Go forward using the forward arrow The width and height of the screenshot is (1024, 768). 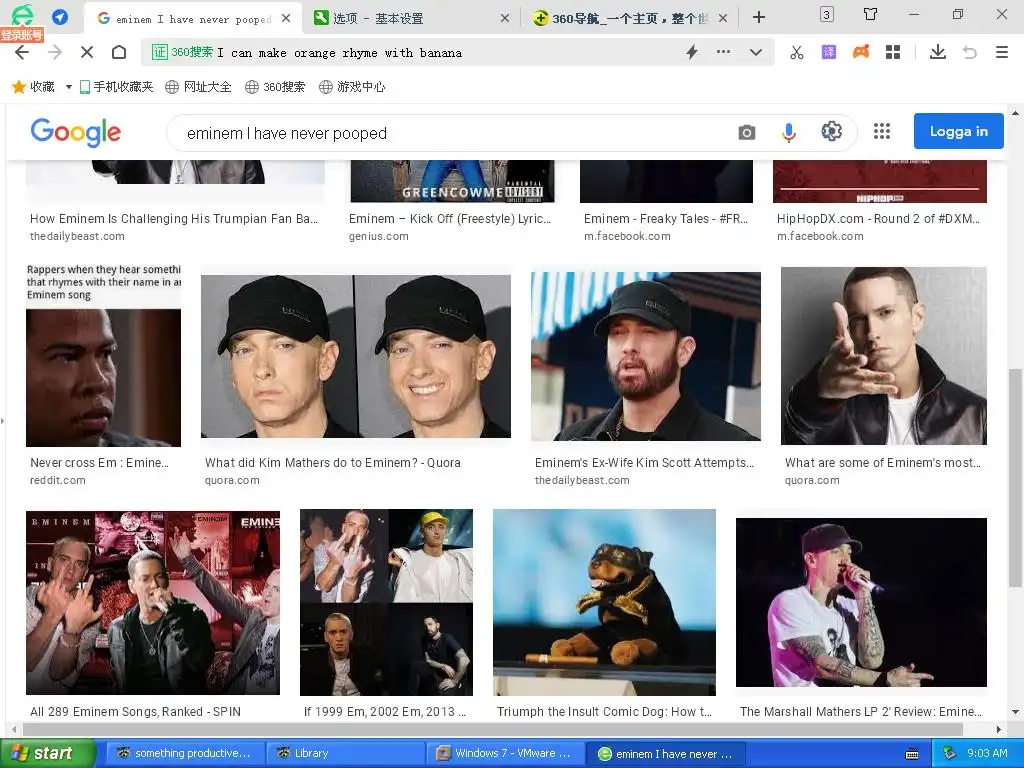[x=55, y=52]
